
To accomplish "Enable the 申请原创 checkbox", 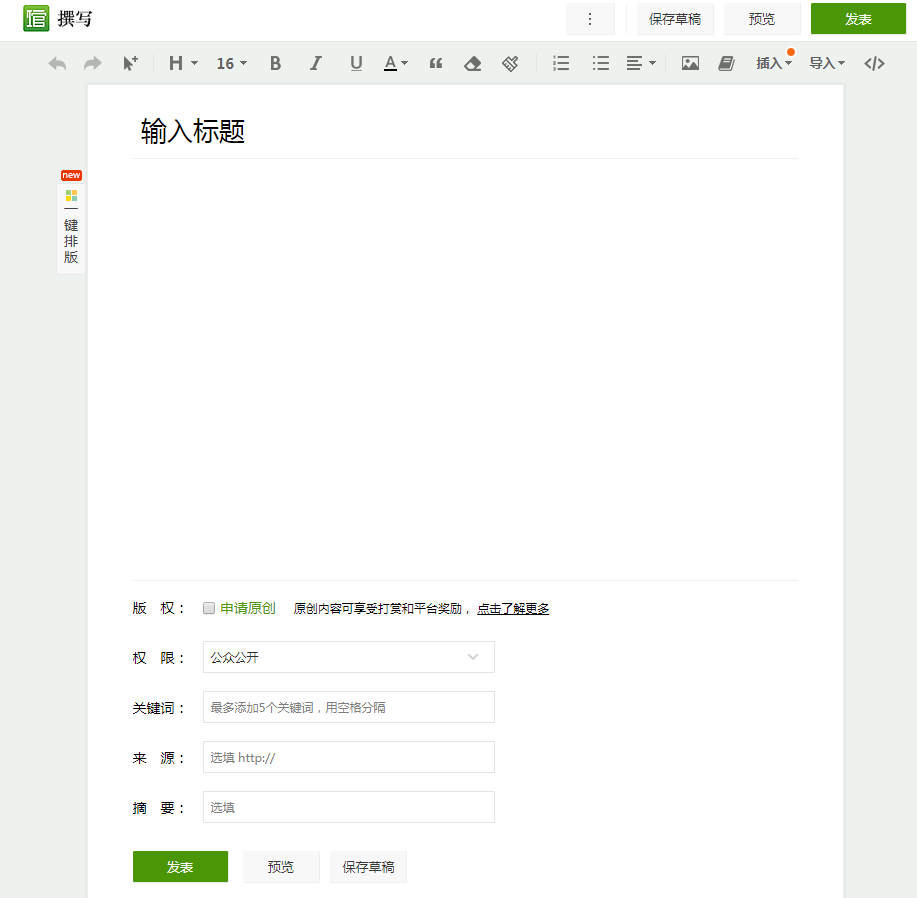I will (208, 608).
